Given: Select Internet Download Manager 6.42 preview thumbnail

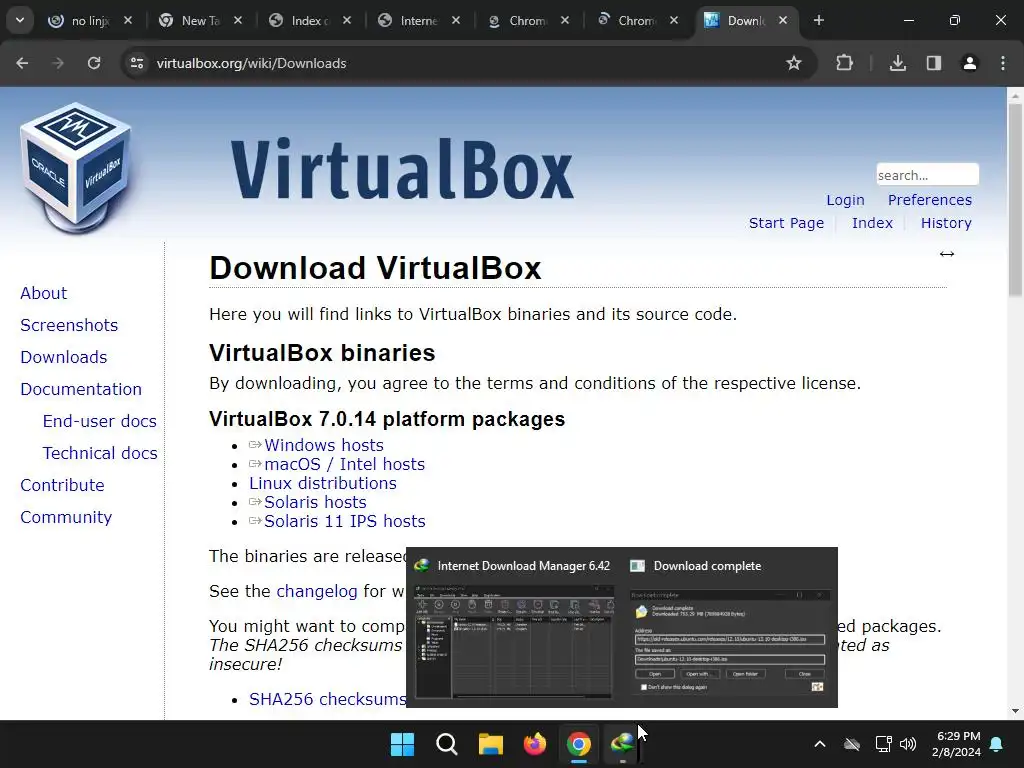Looking at the screenshot, I should pos(514,628).
